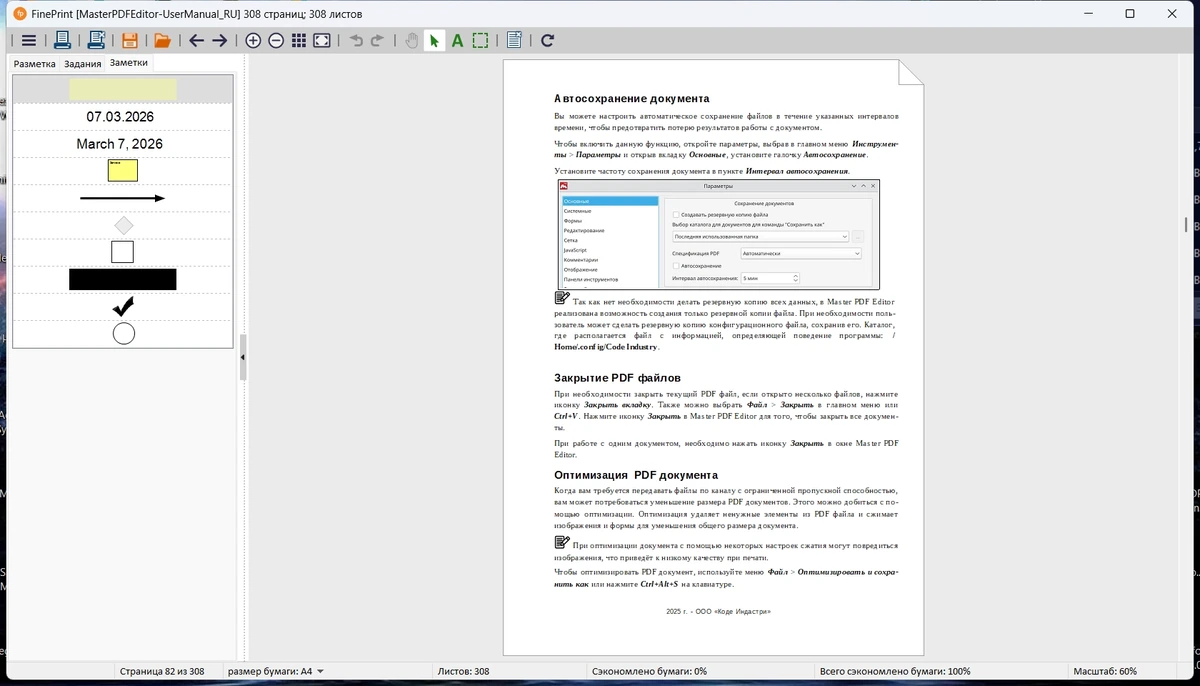The image size is (1200, 686).
Task: Click the orange save diskette icon
Action: (129, 41)
